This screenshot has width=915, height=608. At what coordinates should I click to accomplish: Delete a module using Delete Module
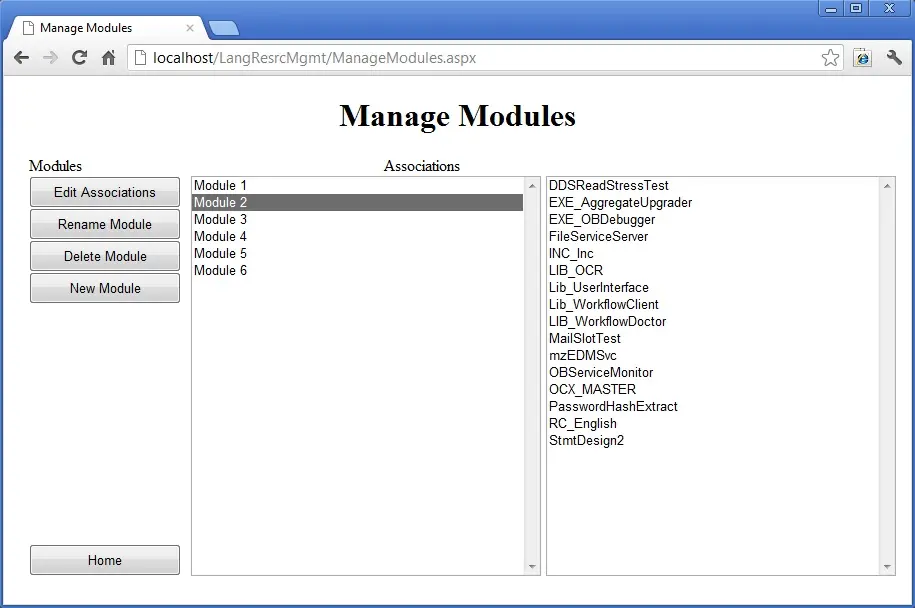click(x=104, y=256)
